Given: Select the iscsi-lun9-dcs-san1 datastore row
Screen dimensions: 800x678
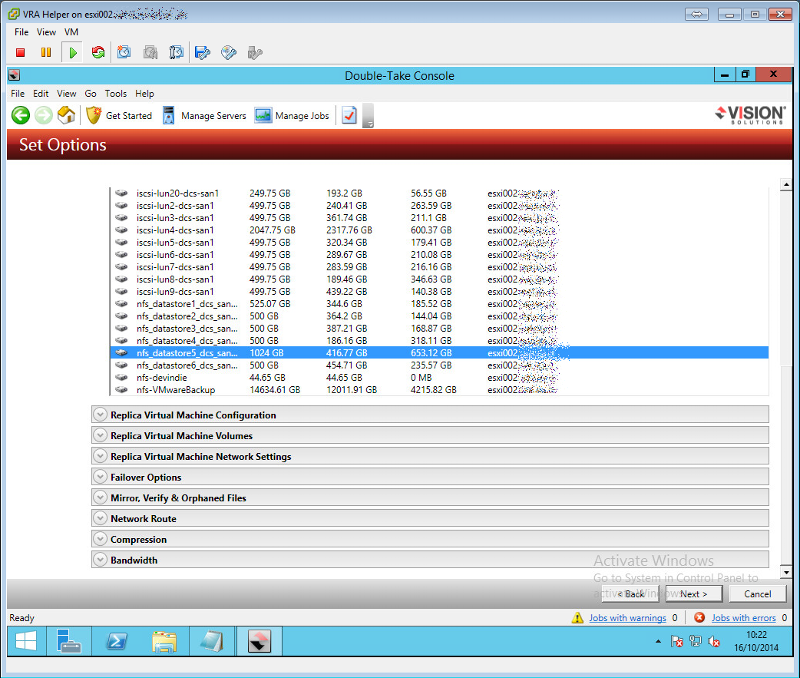Looking at the screenshot, I should coord(439,292).
